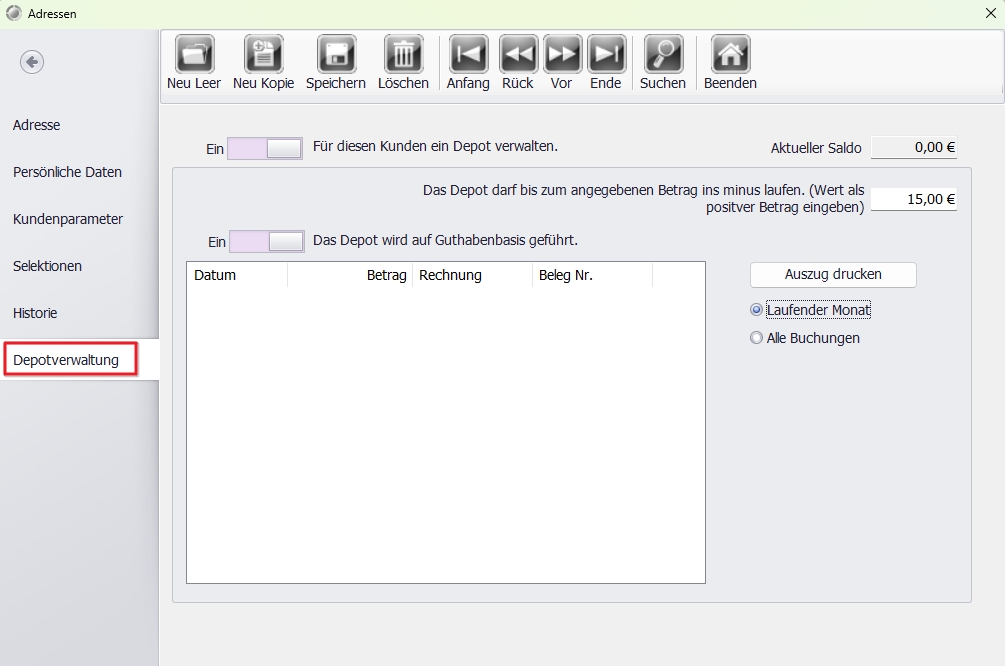Click the Beleg Nr. column header
1005x666 pixels.
[592, 275]
